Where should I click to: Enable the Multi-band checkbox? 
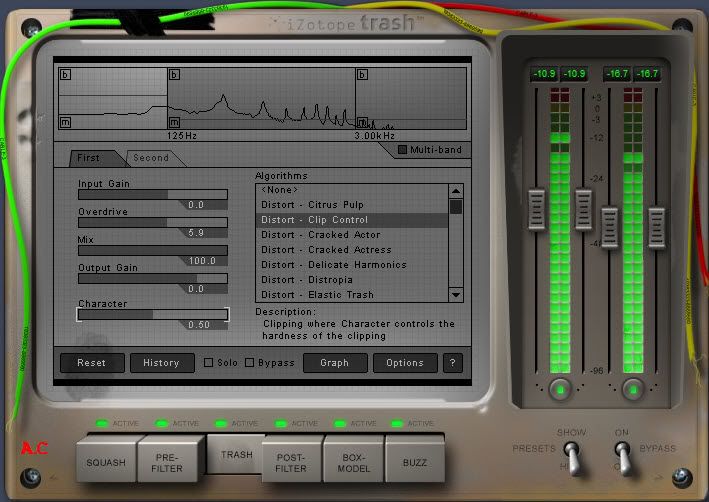click(403, 150)
